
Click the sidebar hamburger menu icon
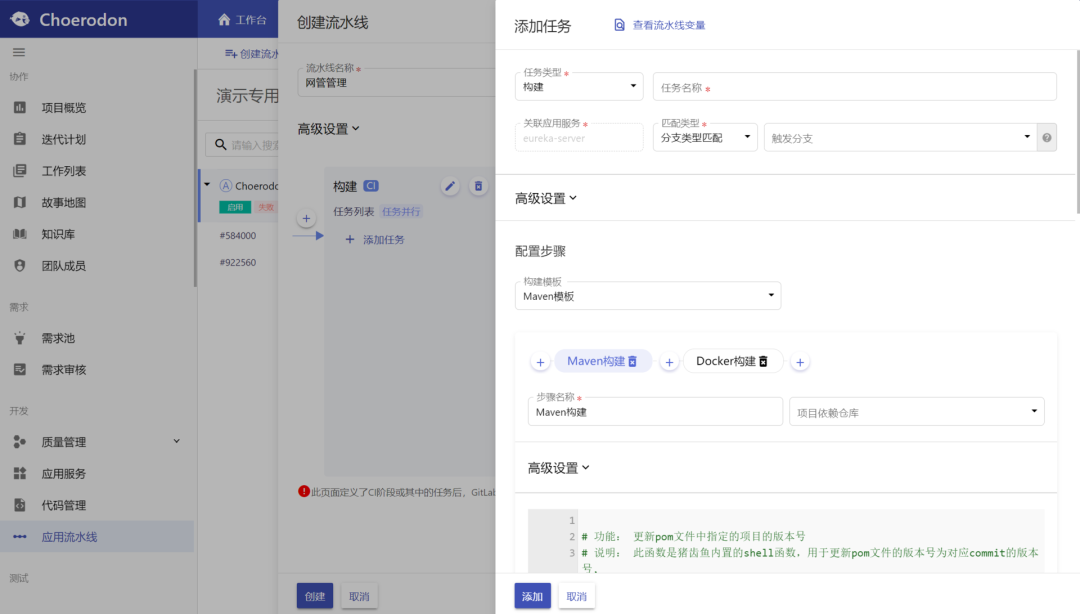(19, 52)
